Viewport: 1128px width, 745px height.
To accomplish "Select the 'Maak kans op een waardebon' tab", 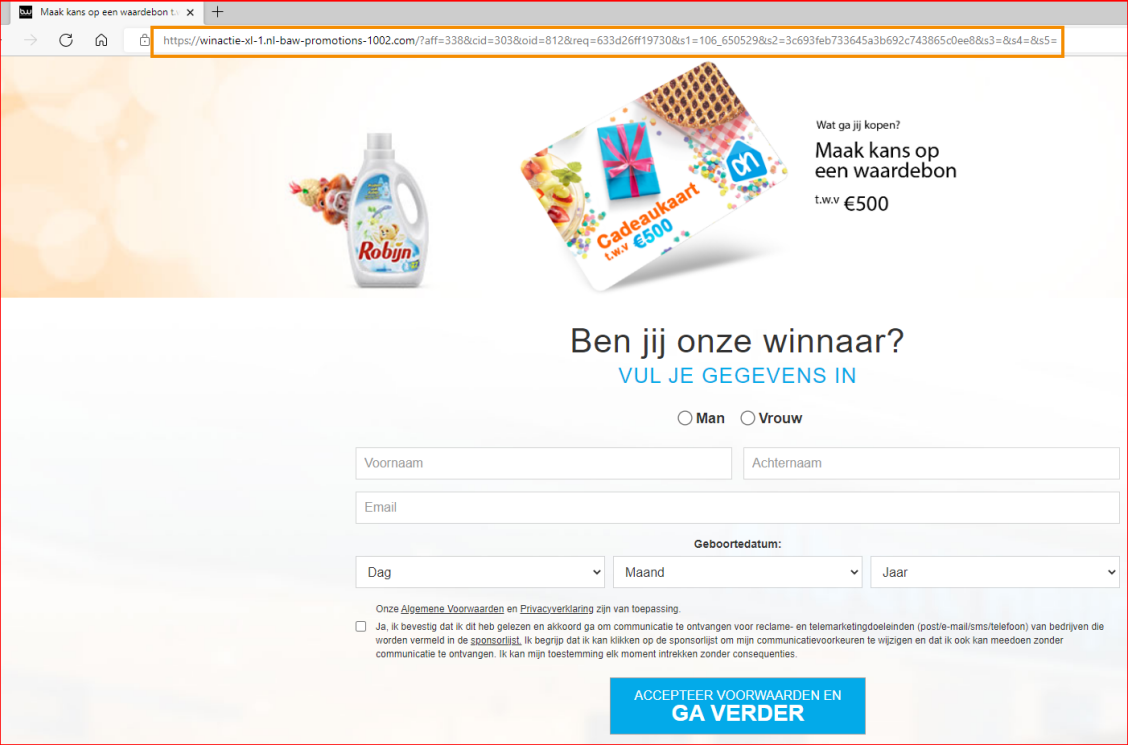I will 106,12.
